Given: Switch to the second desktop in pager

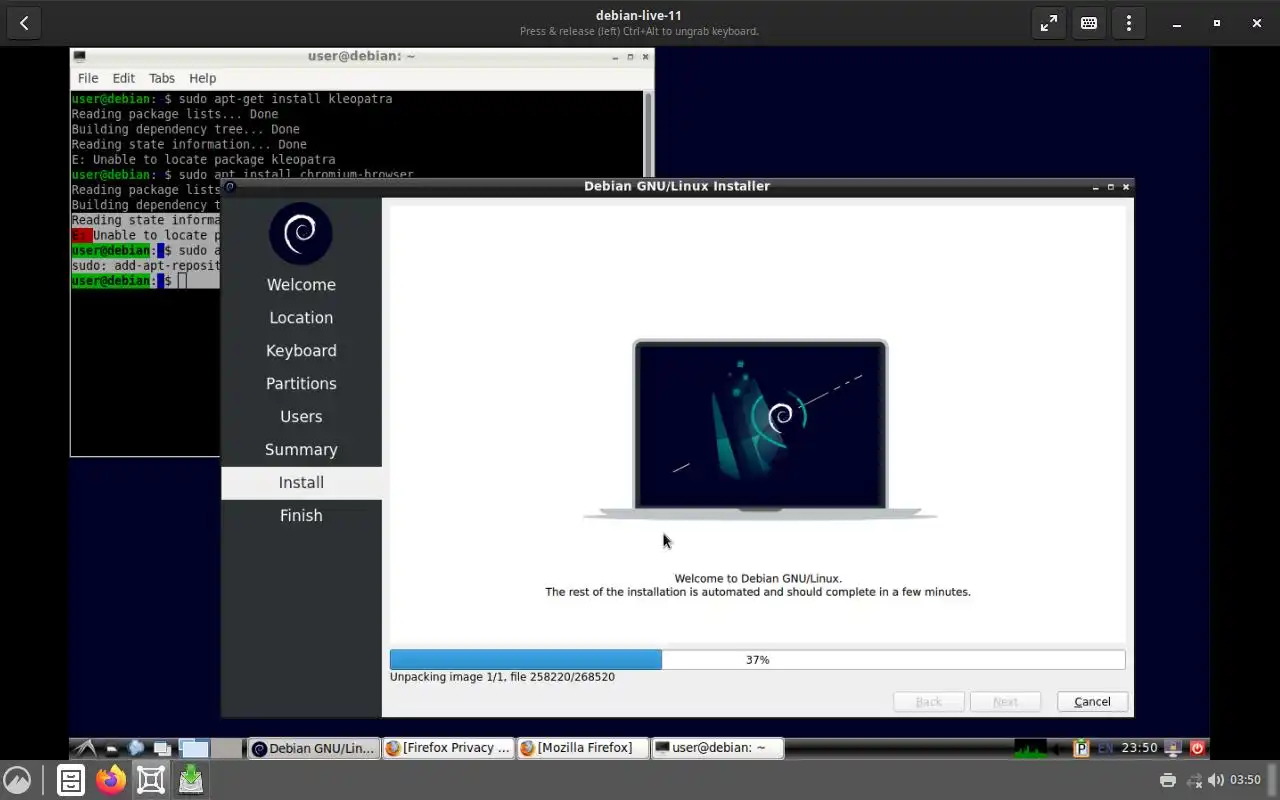Looking at the screenshot, I should pos(227,748).
